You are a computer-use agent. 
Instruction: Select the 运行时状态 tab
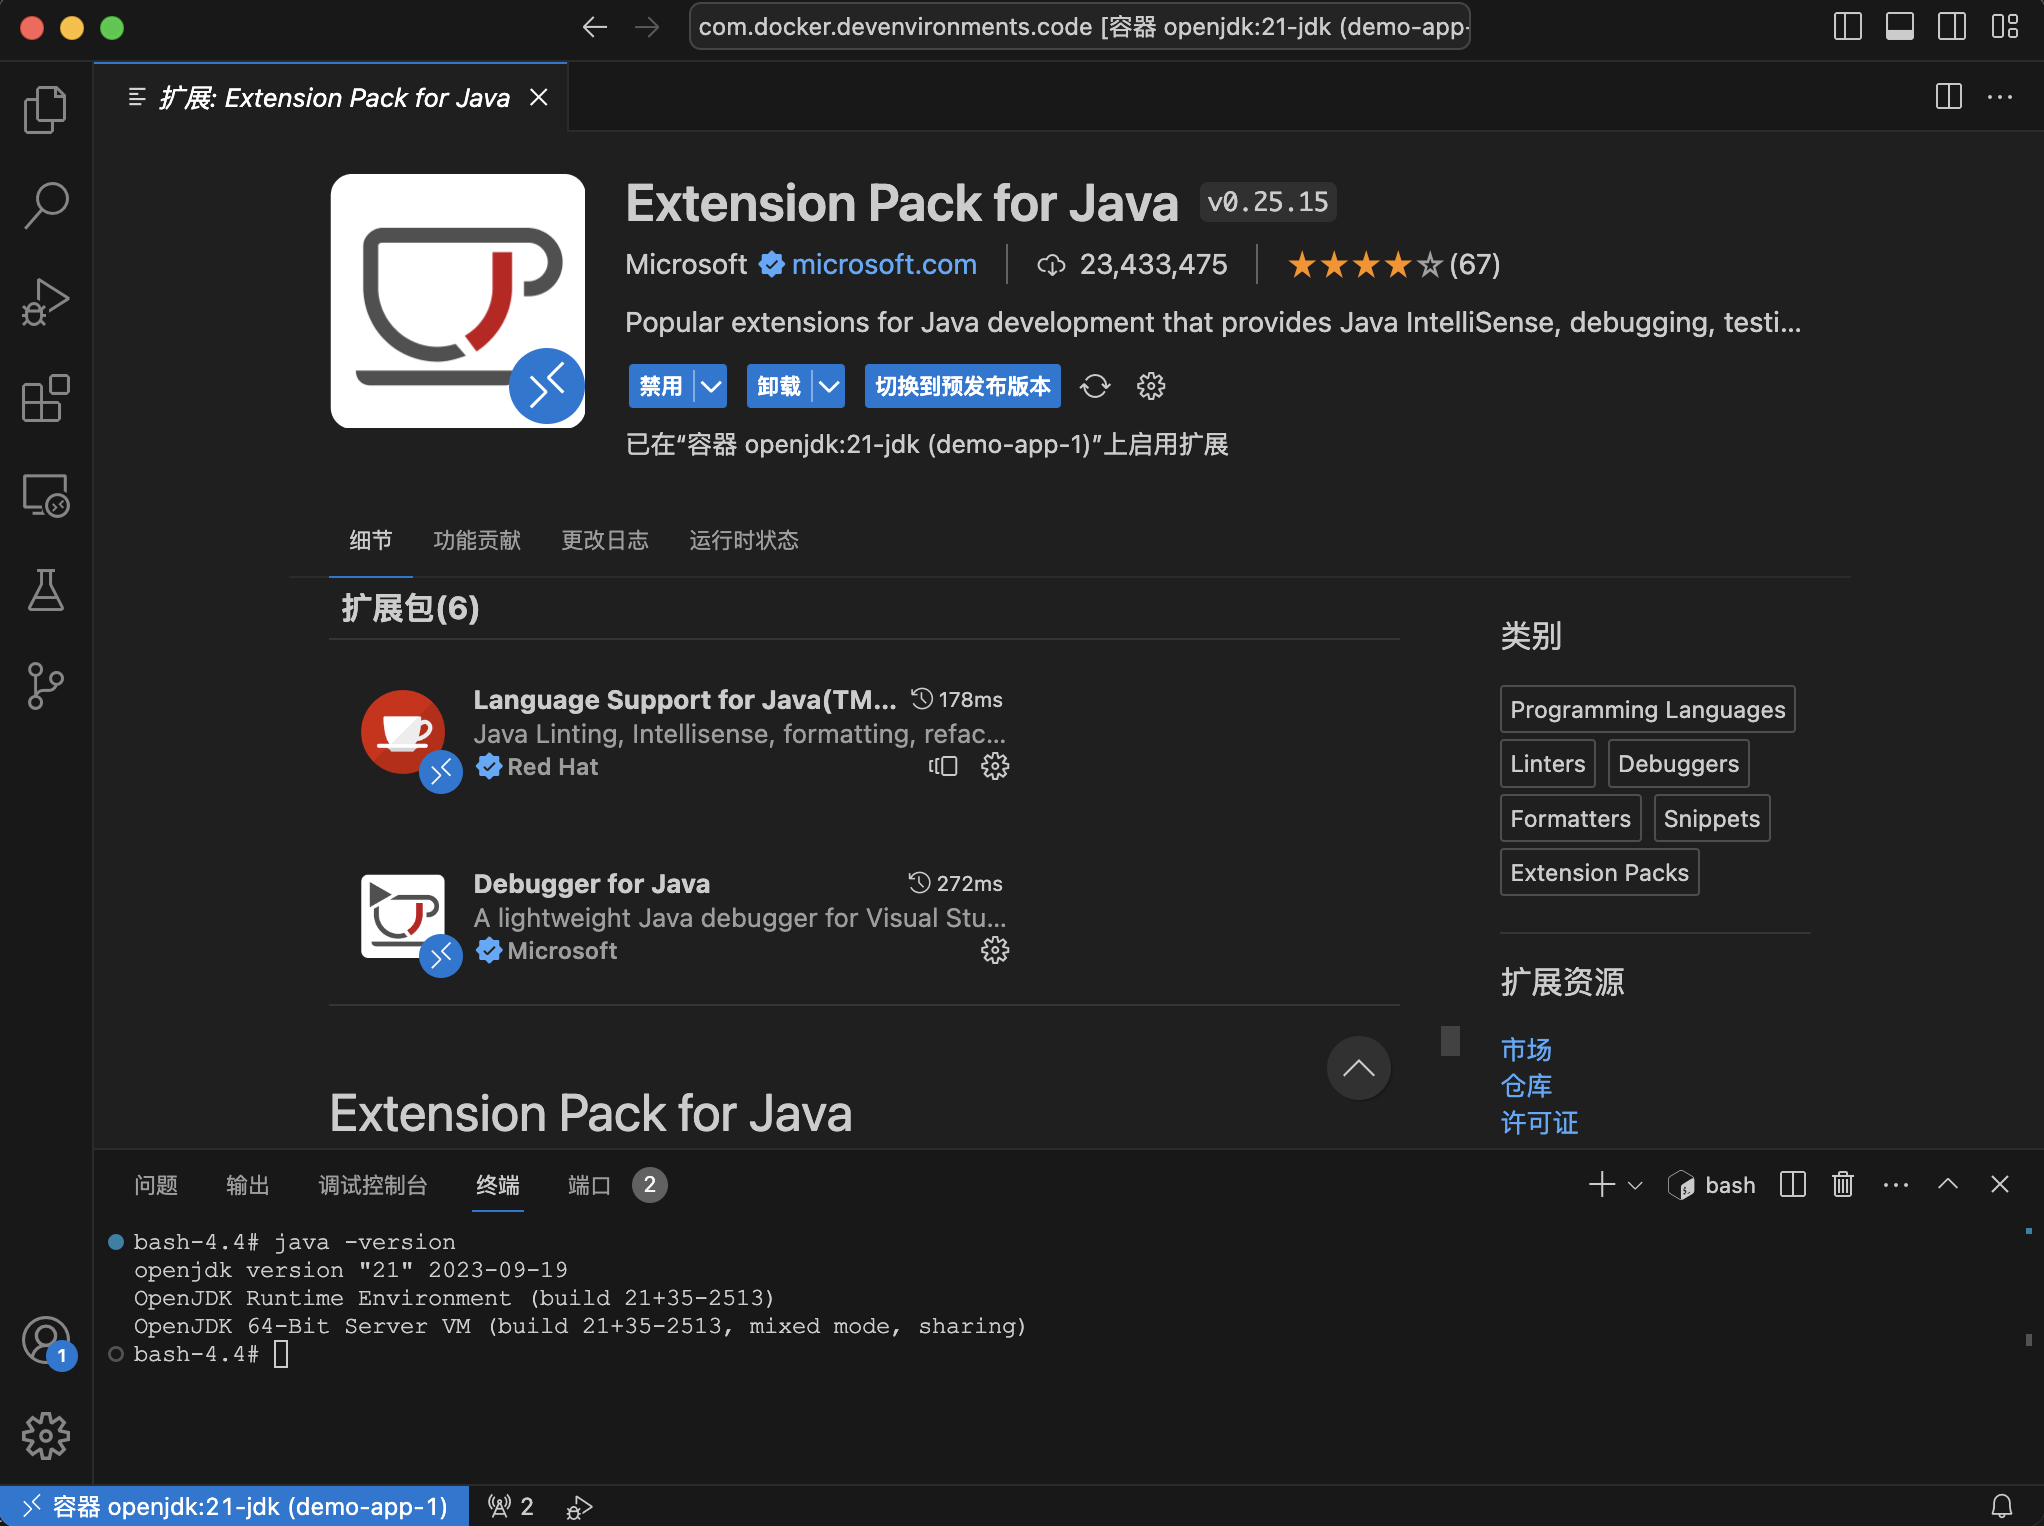point(744,540)
